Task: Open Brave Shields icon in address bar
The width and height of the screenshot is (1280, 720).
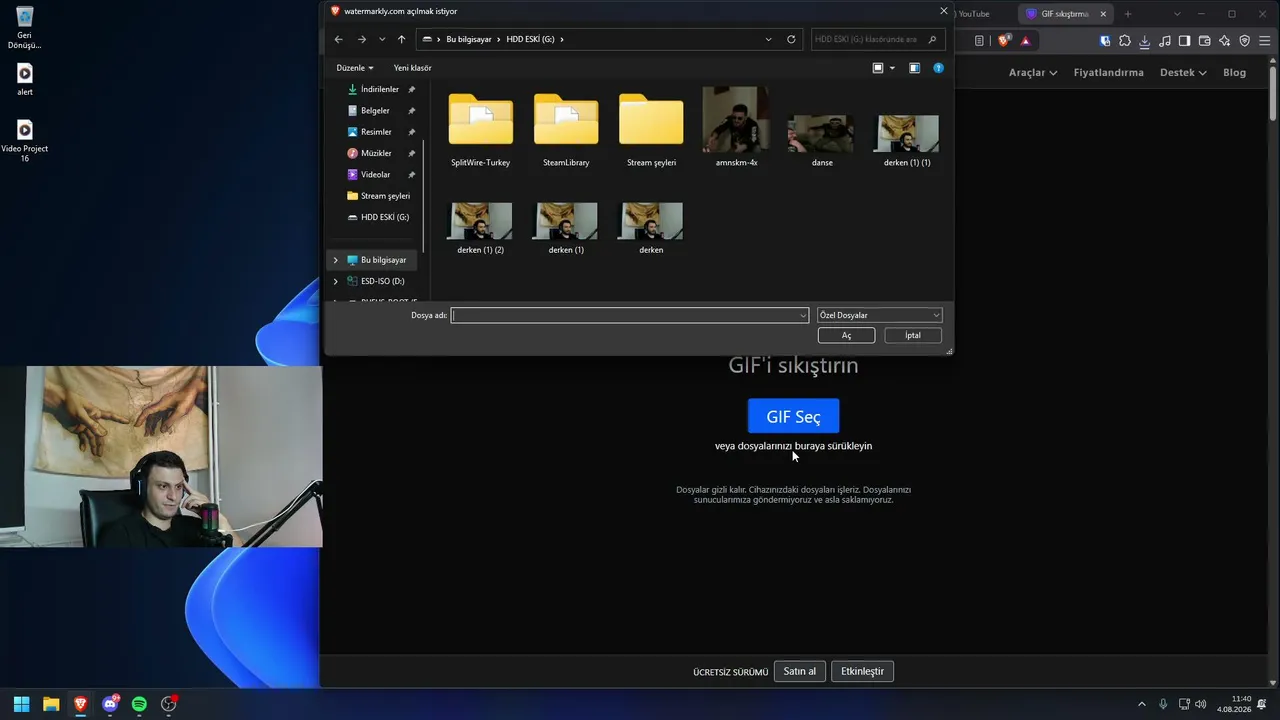Action: 1004,41
